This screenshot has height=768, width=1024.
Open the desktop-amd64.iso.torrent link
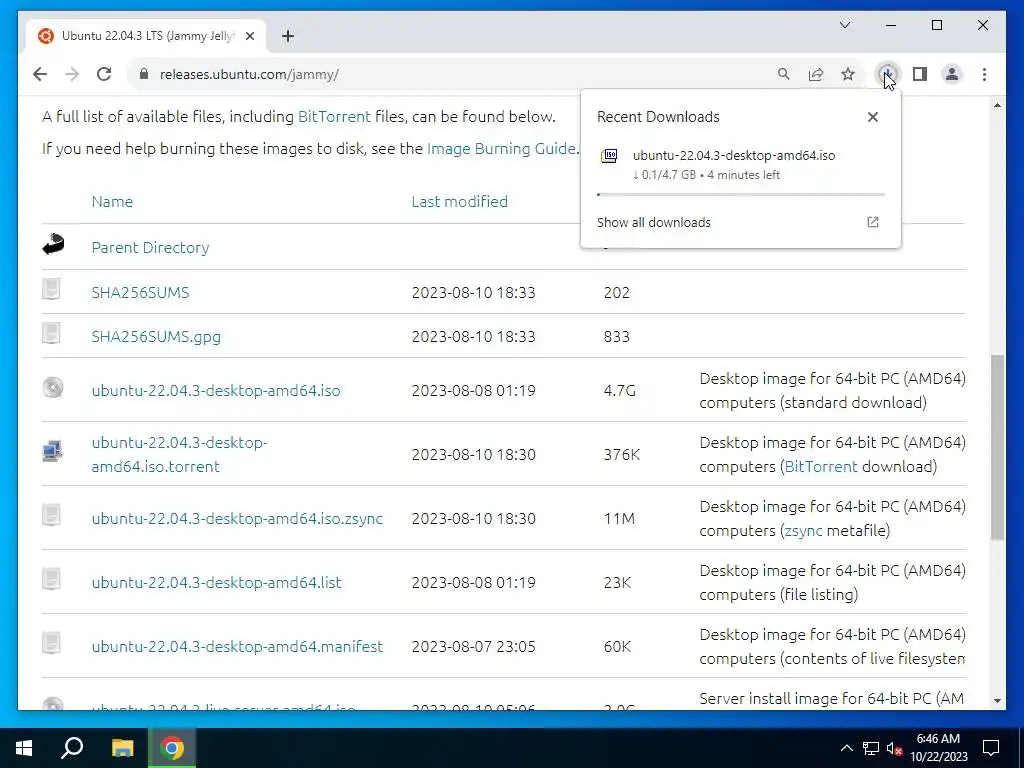click(x=180, y=455)
